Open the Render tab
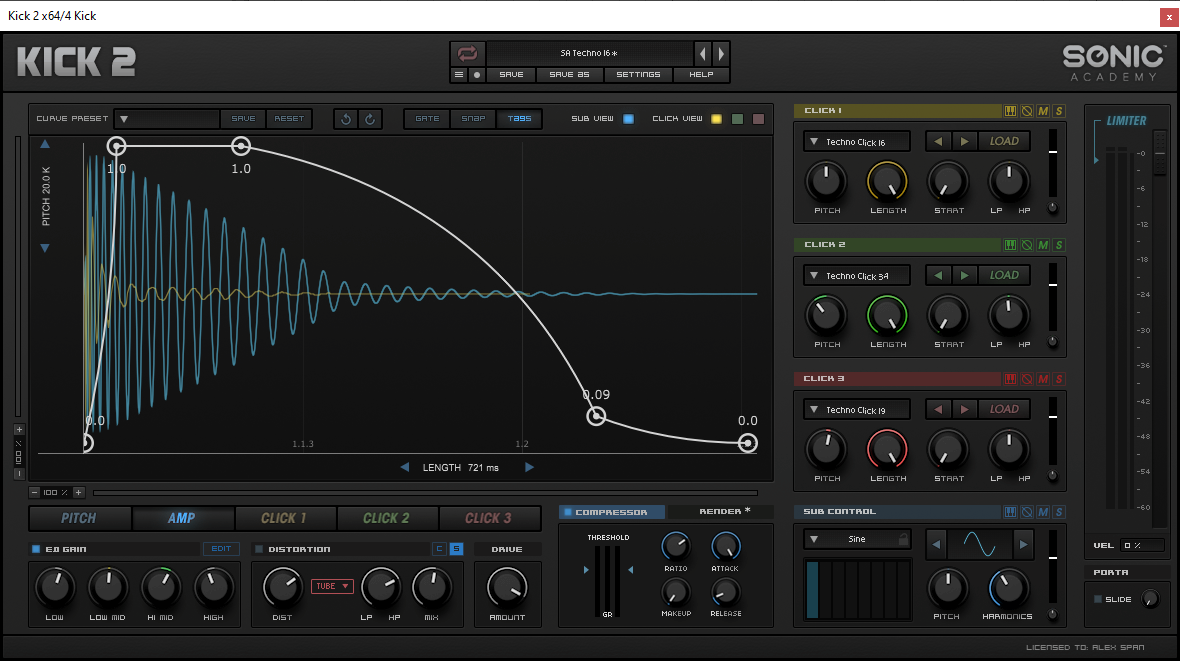Screen dimensions: 1180x661 coord(721,512)
